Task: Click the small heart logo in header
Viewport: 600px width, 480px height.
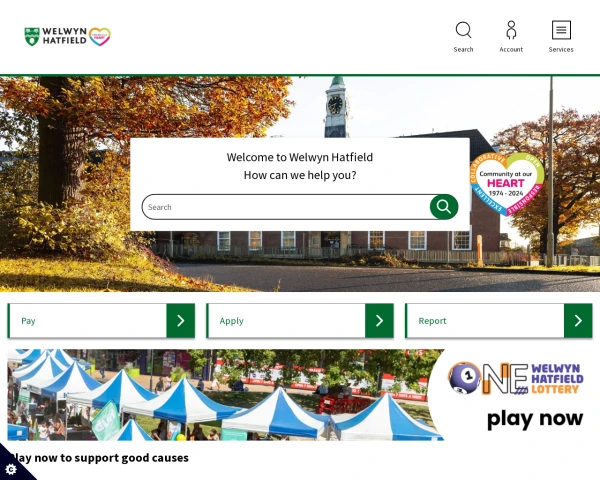Action: (x=100, y=37)
